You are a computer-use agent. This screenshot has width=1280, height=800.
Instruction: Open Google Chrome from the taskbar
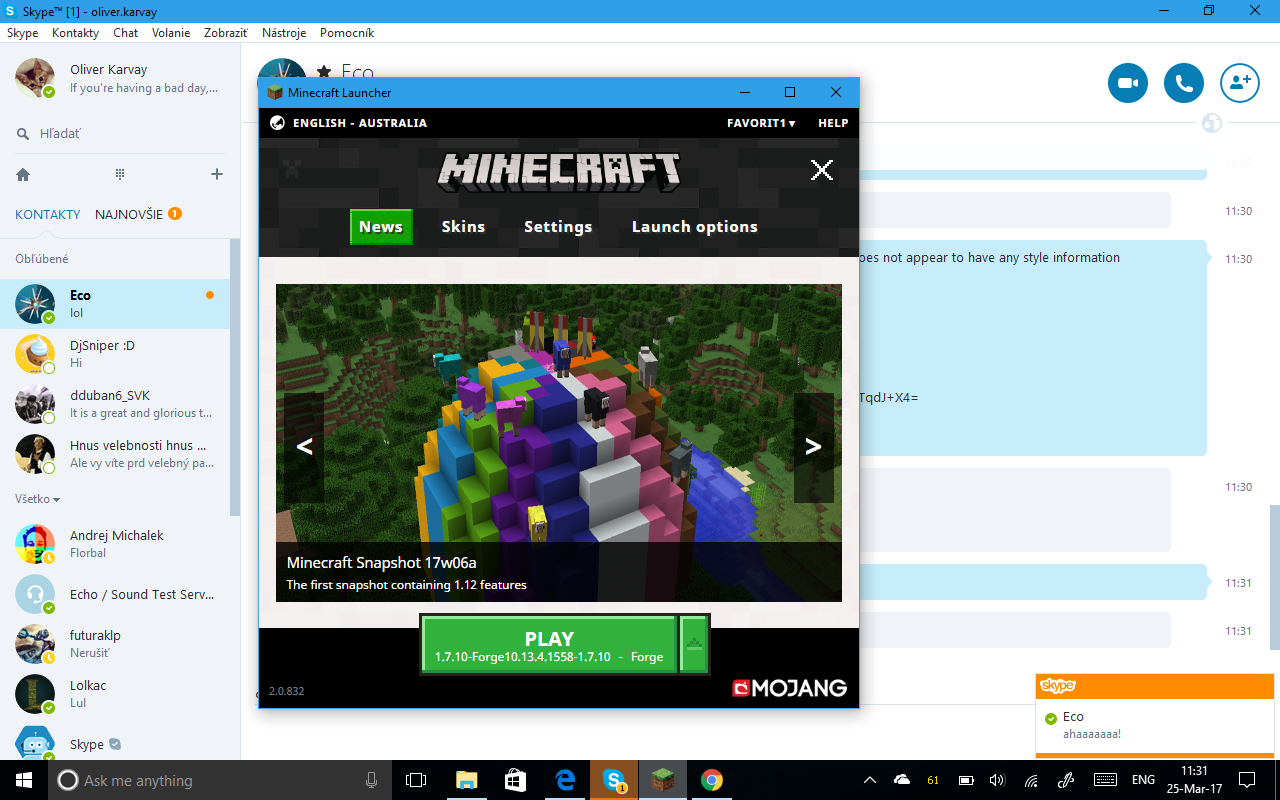pyautogui.click(x=712, y=780)
